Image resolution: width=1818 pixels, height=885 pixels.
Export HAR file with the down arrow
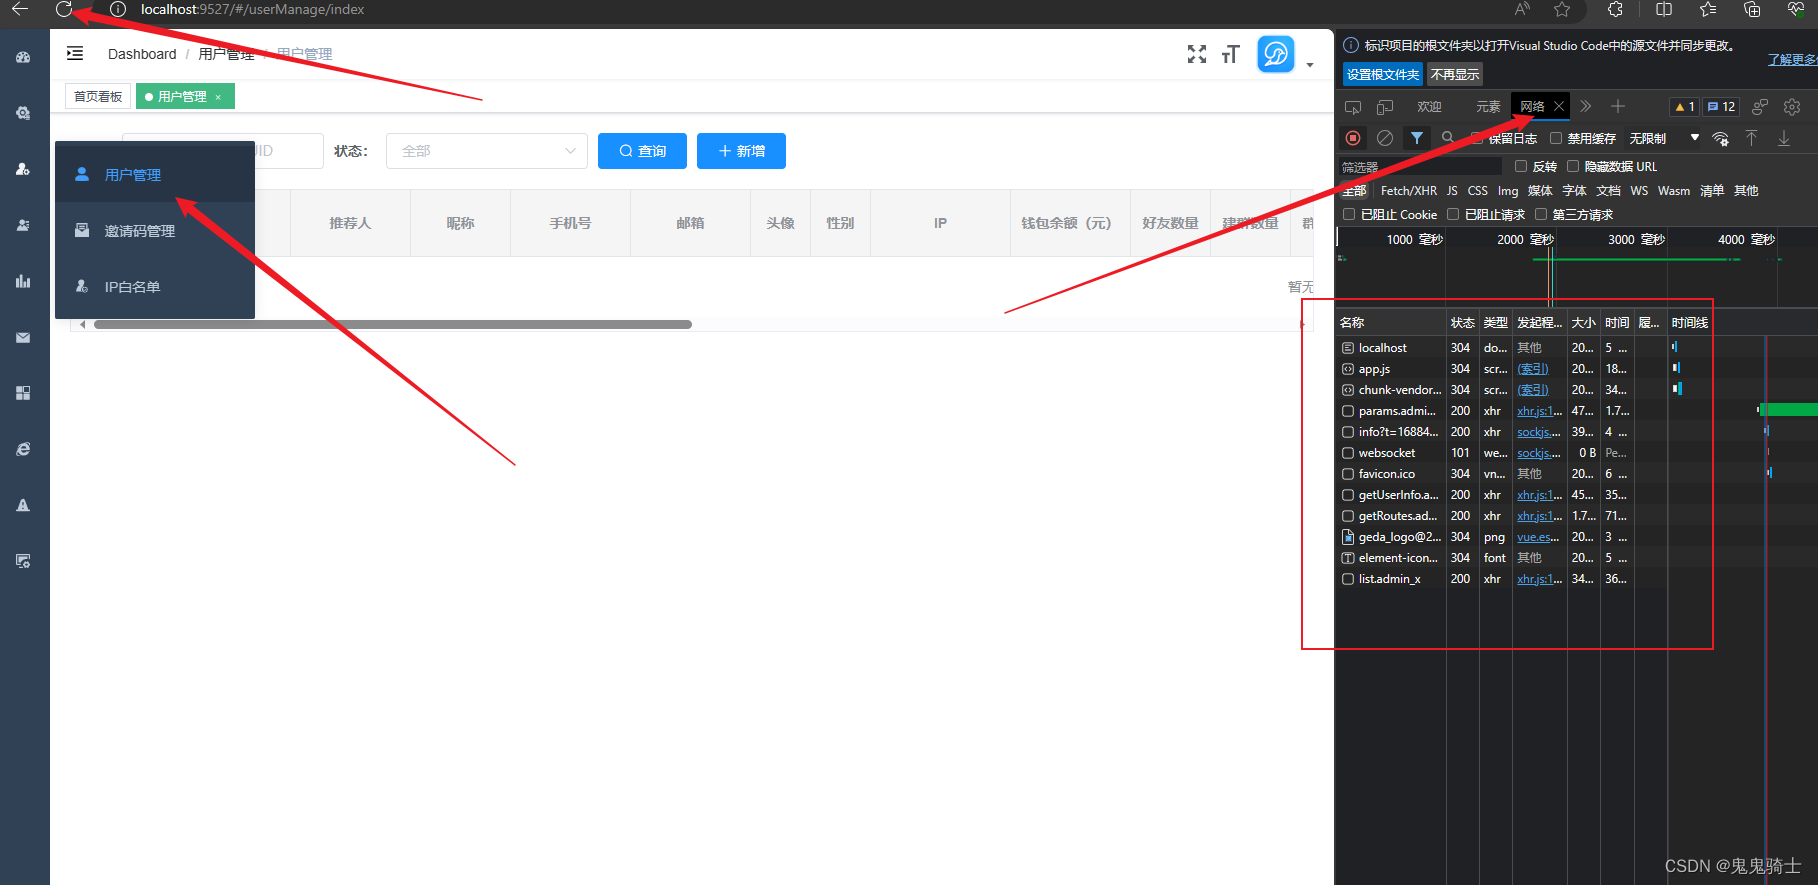pos(1784,138)
